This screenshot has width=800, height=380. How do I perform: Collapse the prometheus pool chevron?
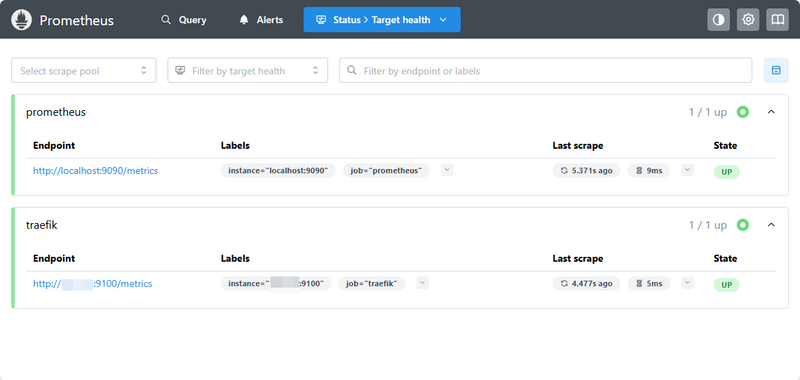point(771,112)
